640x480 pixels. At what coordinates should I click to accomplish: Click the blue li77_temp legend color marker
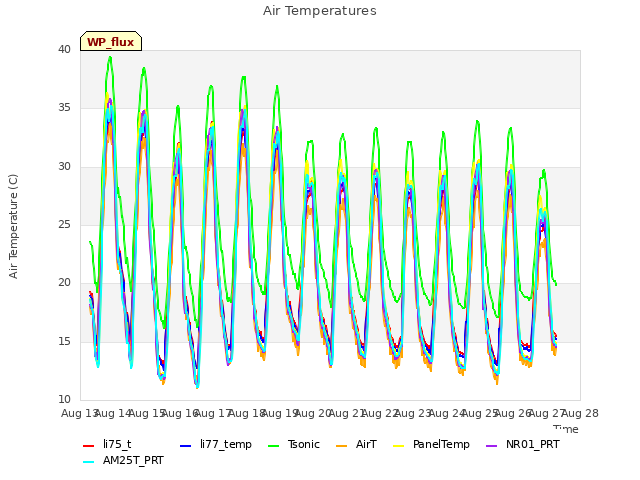(x=186, y=446)
